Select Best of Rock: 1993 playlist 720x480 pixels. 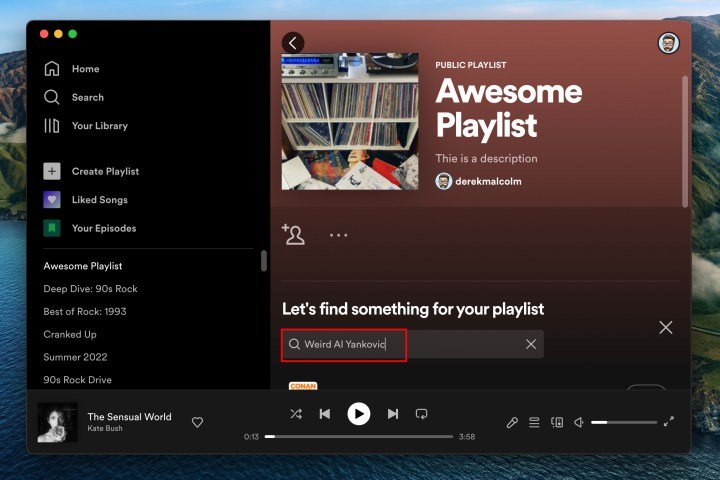pos(85,311)
